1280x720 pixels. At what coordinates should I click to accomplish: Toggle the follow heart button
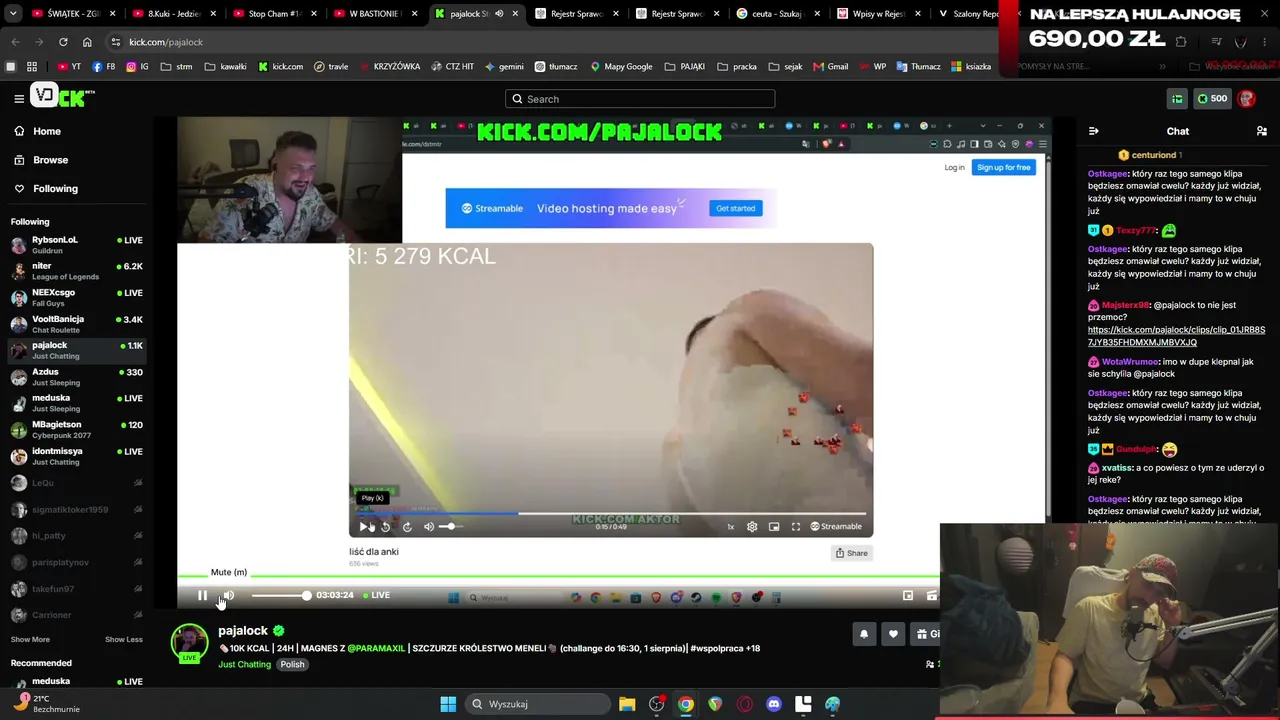tap(894, 634)
